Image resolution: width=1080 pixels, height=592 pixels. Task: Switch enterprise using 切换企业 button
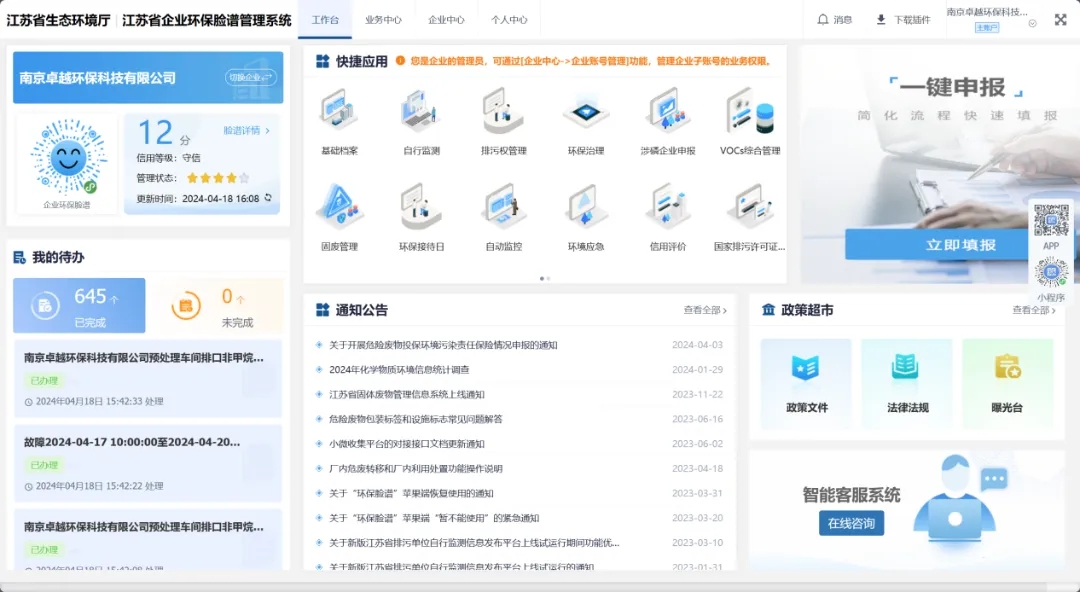[251, 78]
